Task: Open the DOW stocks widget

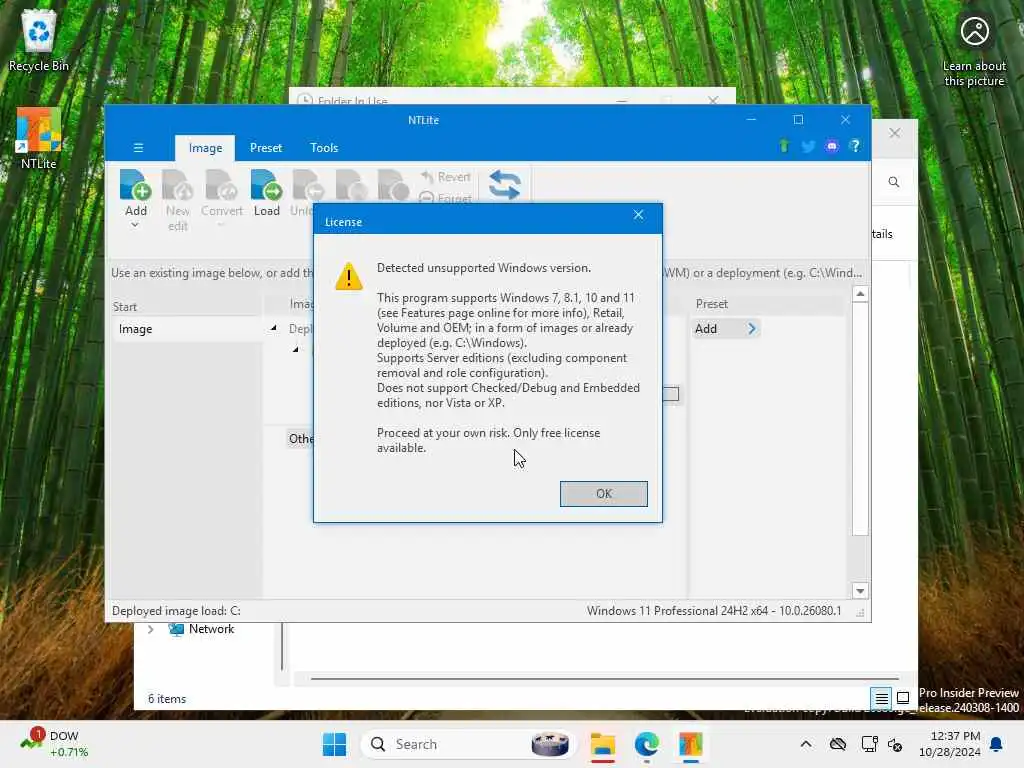Action: (54, 744)
